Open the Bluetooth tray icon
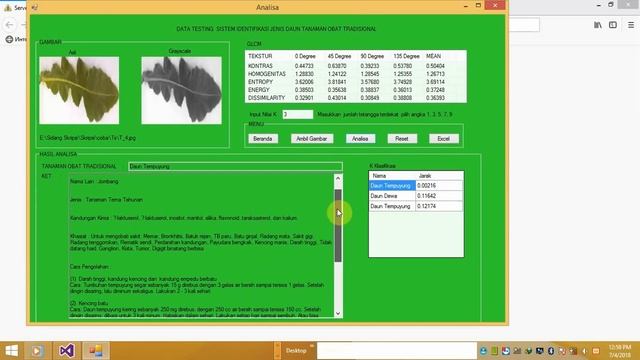The height and width of the screenshot is (360, 640). 551,351
